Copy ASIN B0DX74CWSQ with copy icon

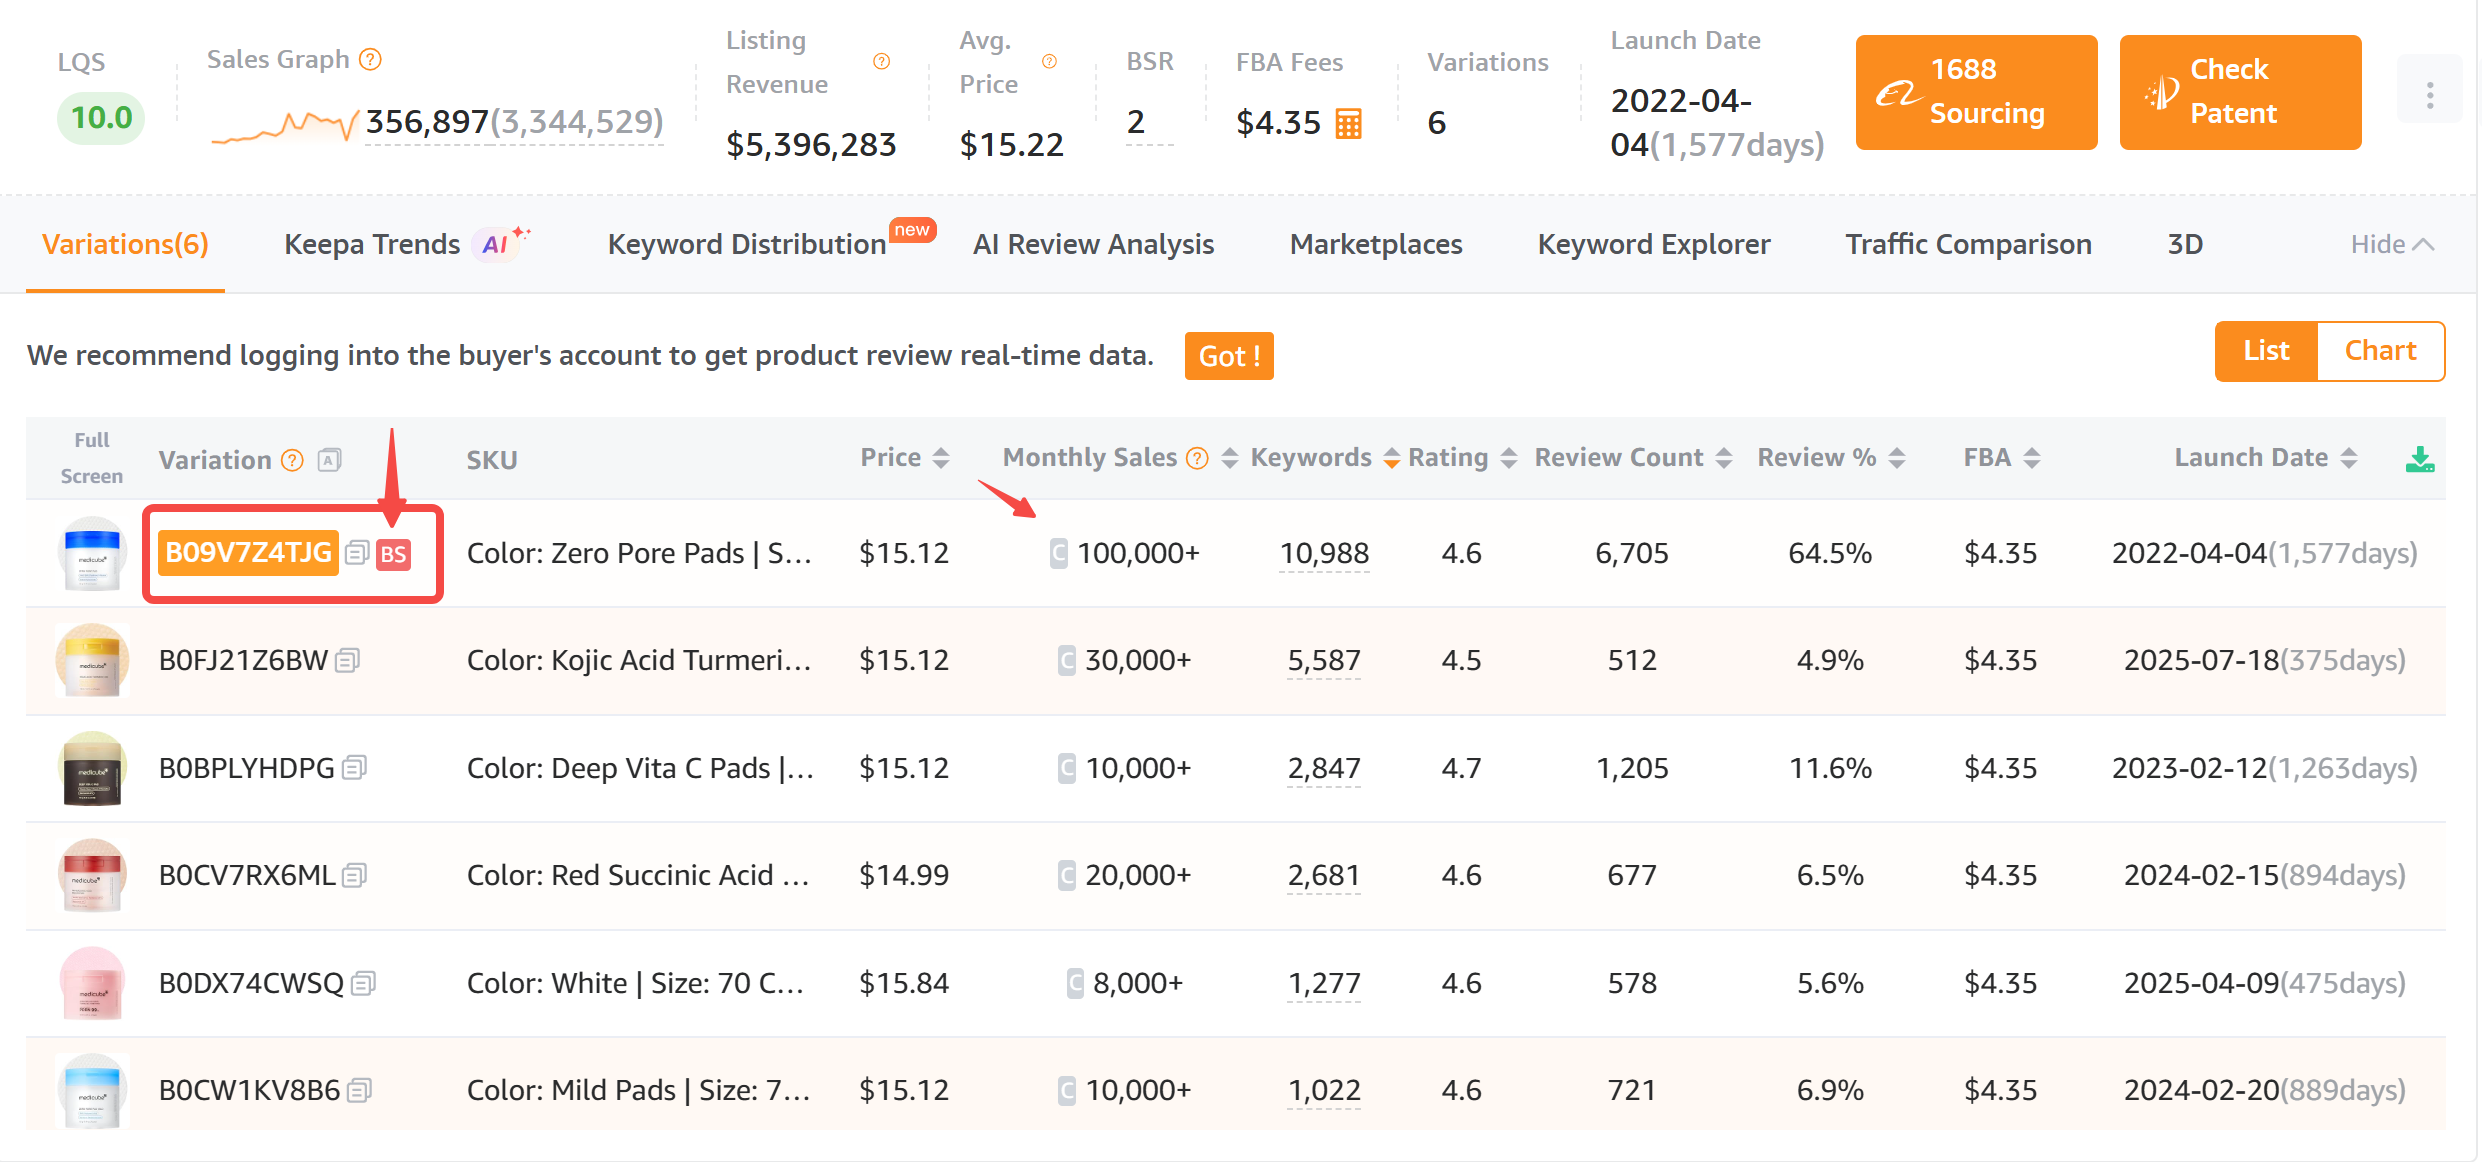click(x=363, y=984)
